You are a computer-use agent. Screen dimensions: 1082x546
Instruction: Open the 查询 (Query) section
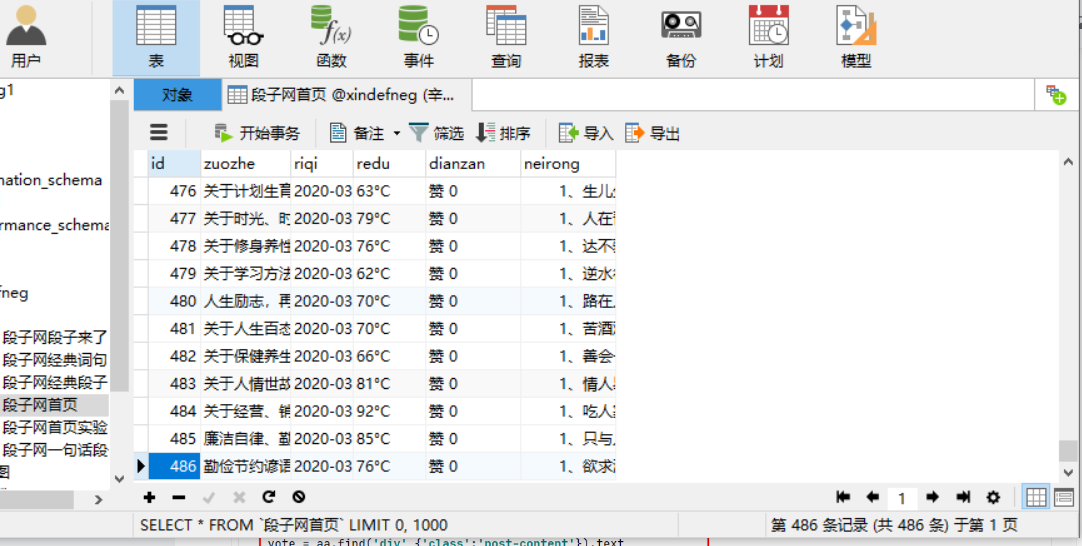506,37
